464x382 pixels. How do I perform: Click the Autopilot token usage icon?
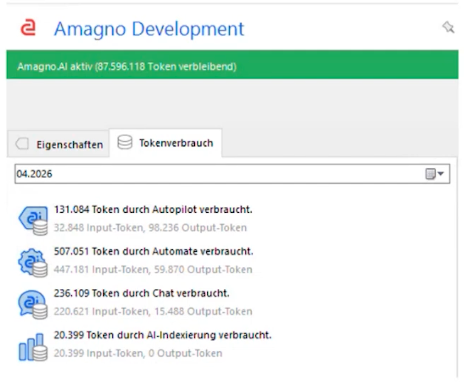[x=33, y=220]
